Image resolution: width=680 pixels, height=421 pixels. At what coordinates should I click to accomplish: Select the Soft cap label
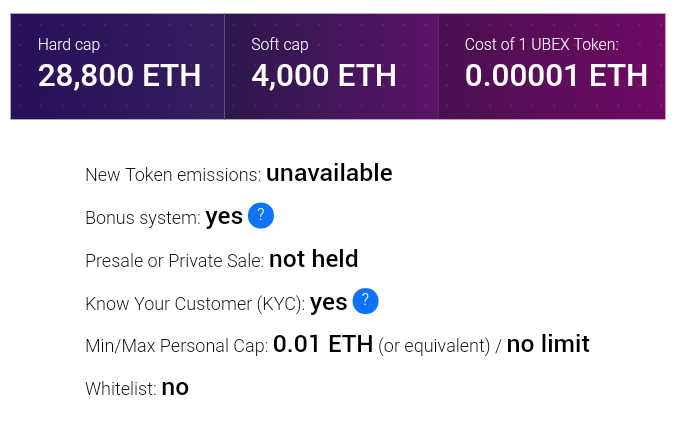280,44
